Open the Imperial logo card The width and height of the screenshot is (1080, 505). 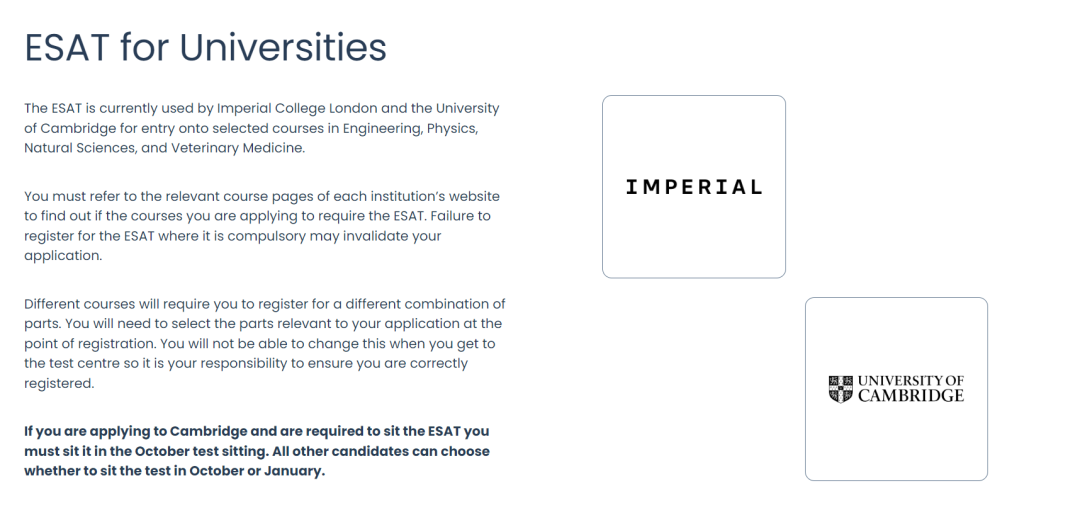(694, 187)
